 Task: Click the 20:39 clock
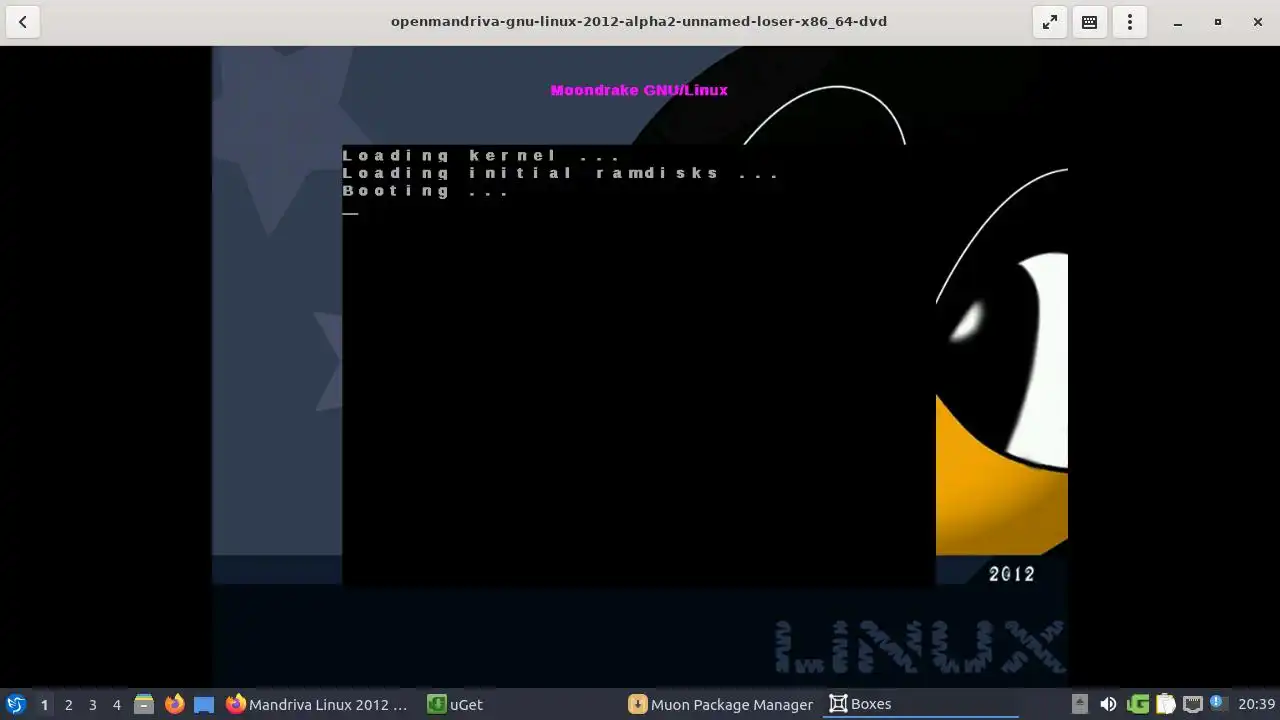click(1256, 704)
